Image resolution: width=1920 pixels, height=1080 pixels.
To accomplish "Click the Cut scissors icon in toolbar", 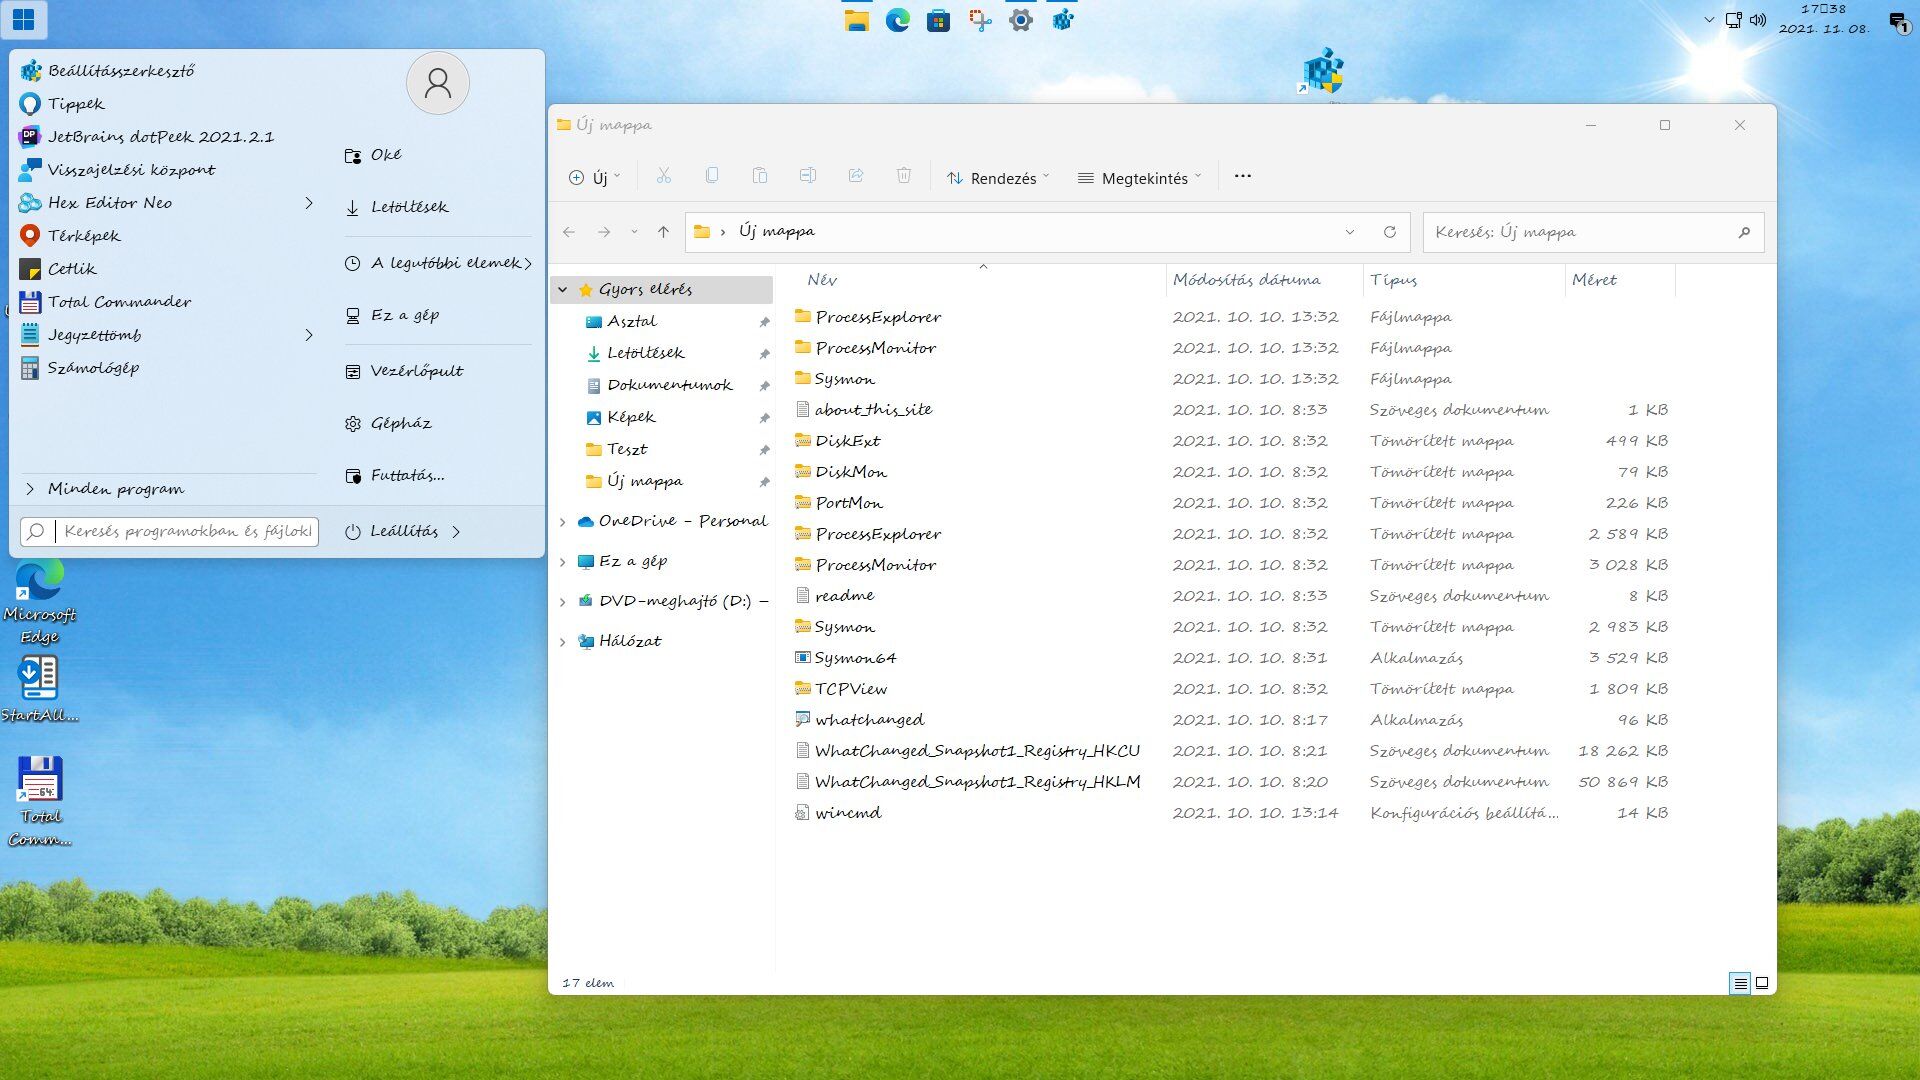I will pyautogui.click(x=663, y=176).
